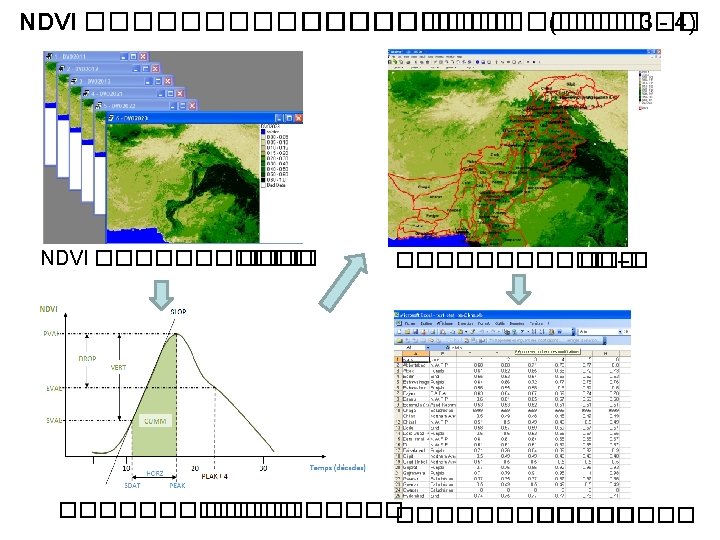
Task: Open the Name Box dropdown arrow
Action: [428, 348]
